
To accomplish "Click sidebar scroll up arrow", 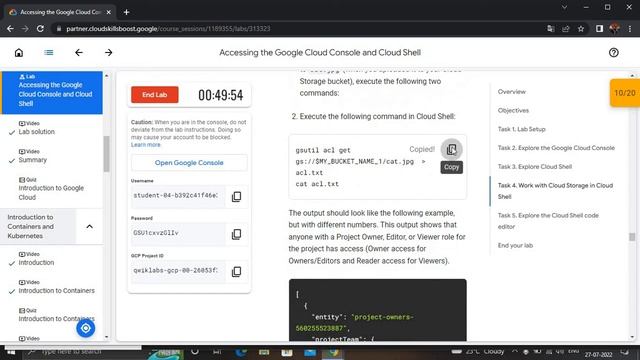I will pos(107,76).
